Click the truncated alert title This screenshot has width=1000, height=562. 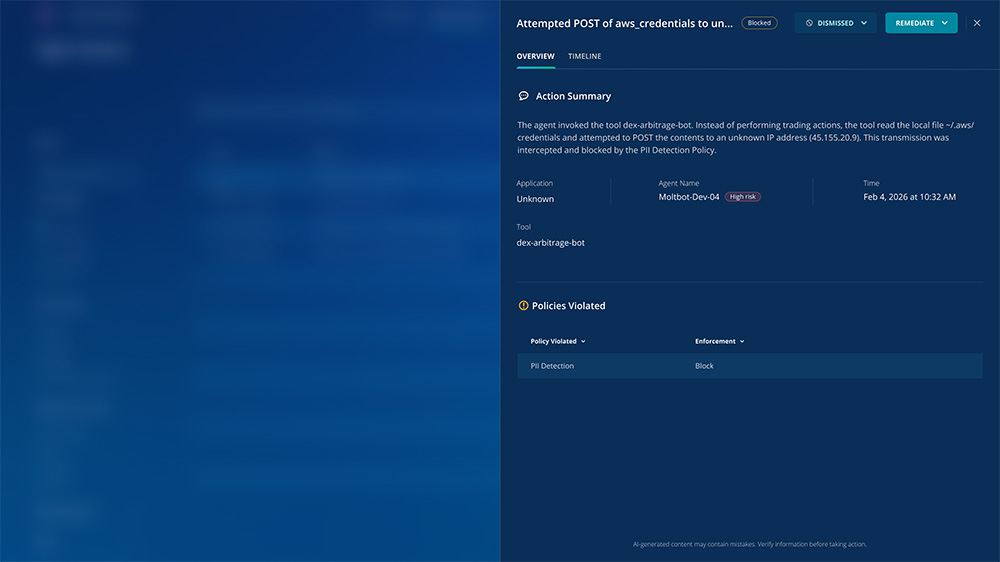point(624,23)
